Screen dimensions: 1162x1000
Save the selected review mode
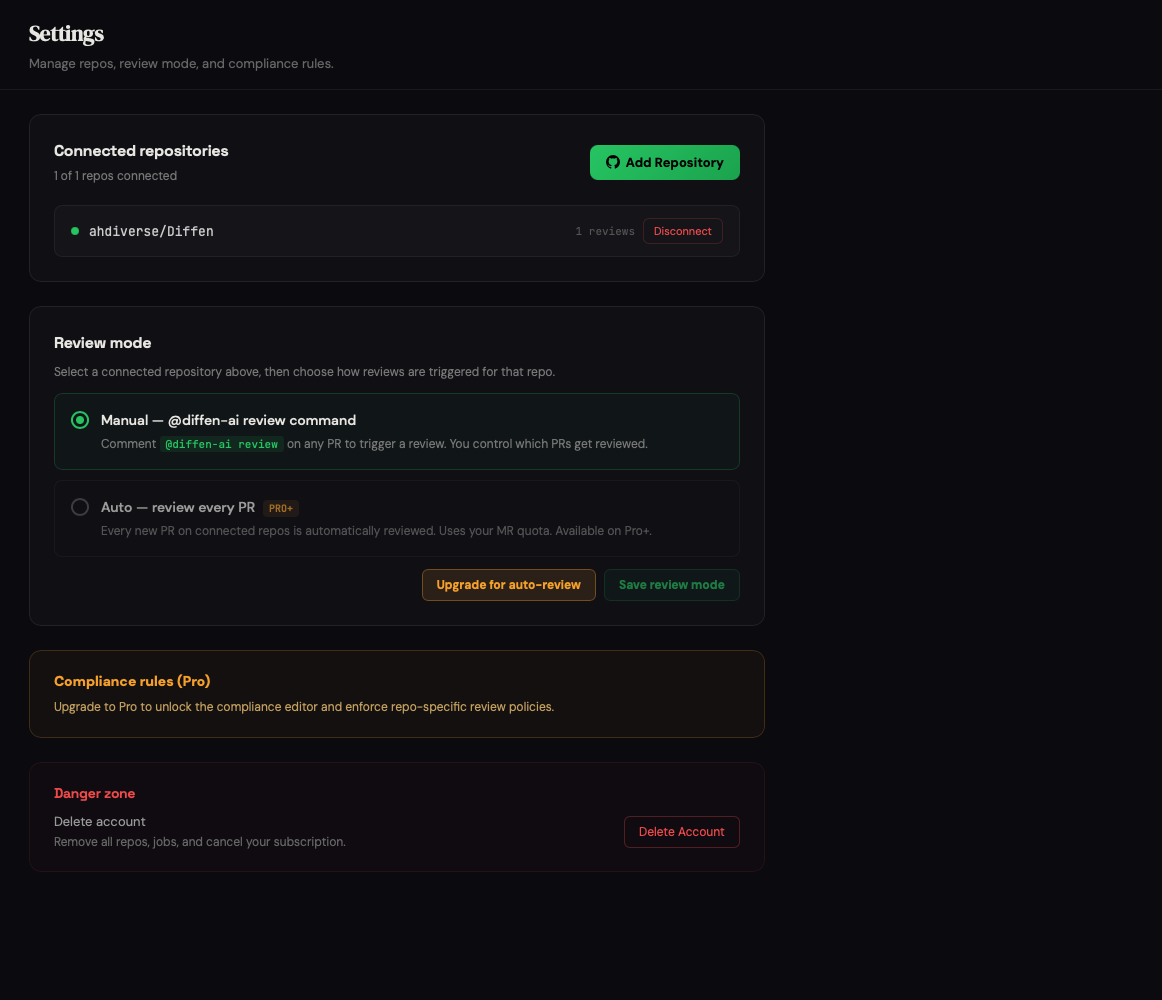[671, 585]
